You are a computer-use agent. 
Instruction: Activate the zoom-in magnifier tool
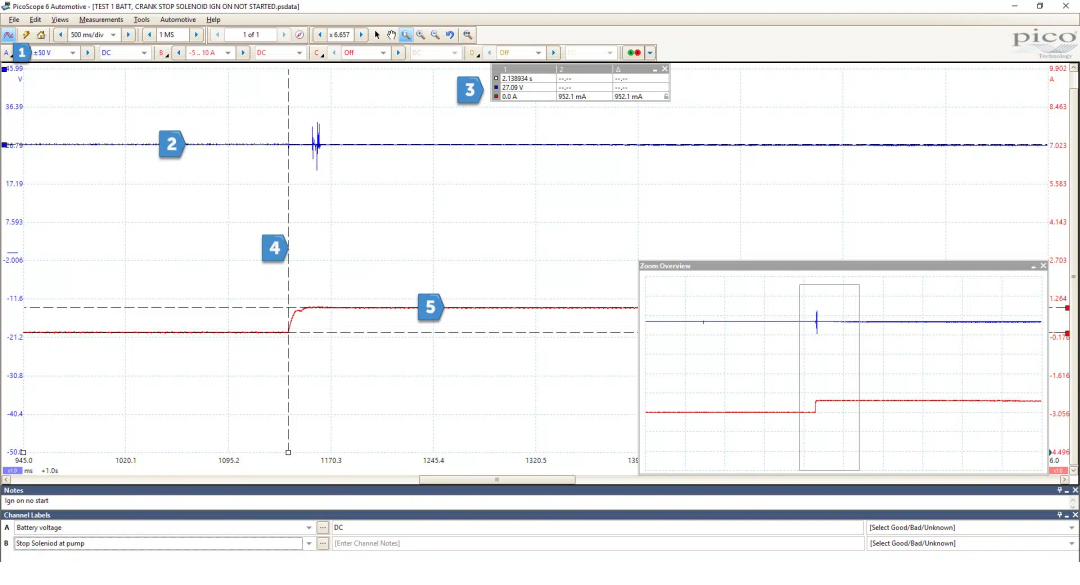tap(420, 34)
